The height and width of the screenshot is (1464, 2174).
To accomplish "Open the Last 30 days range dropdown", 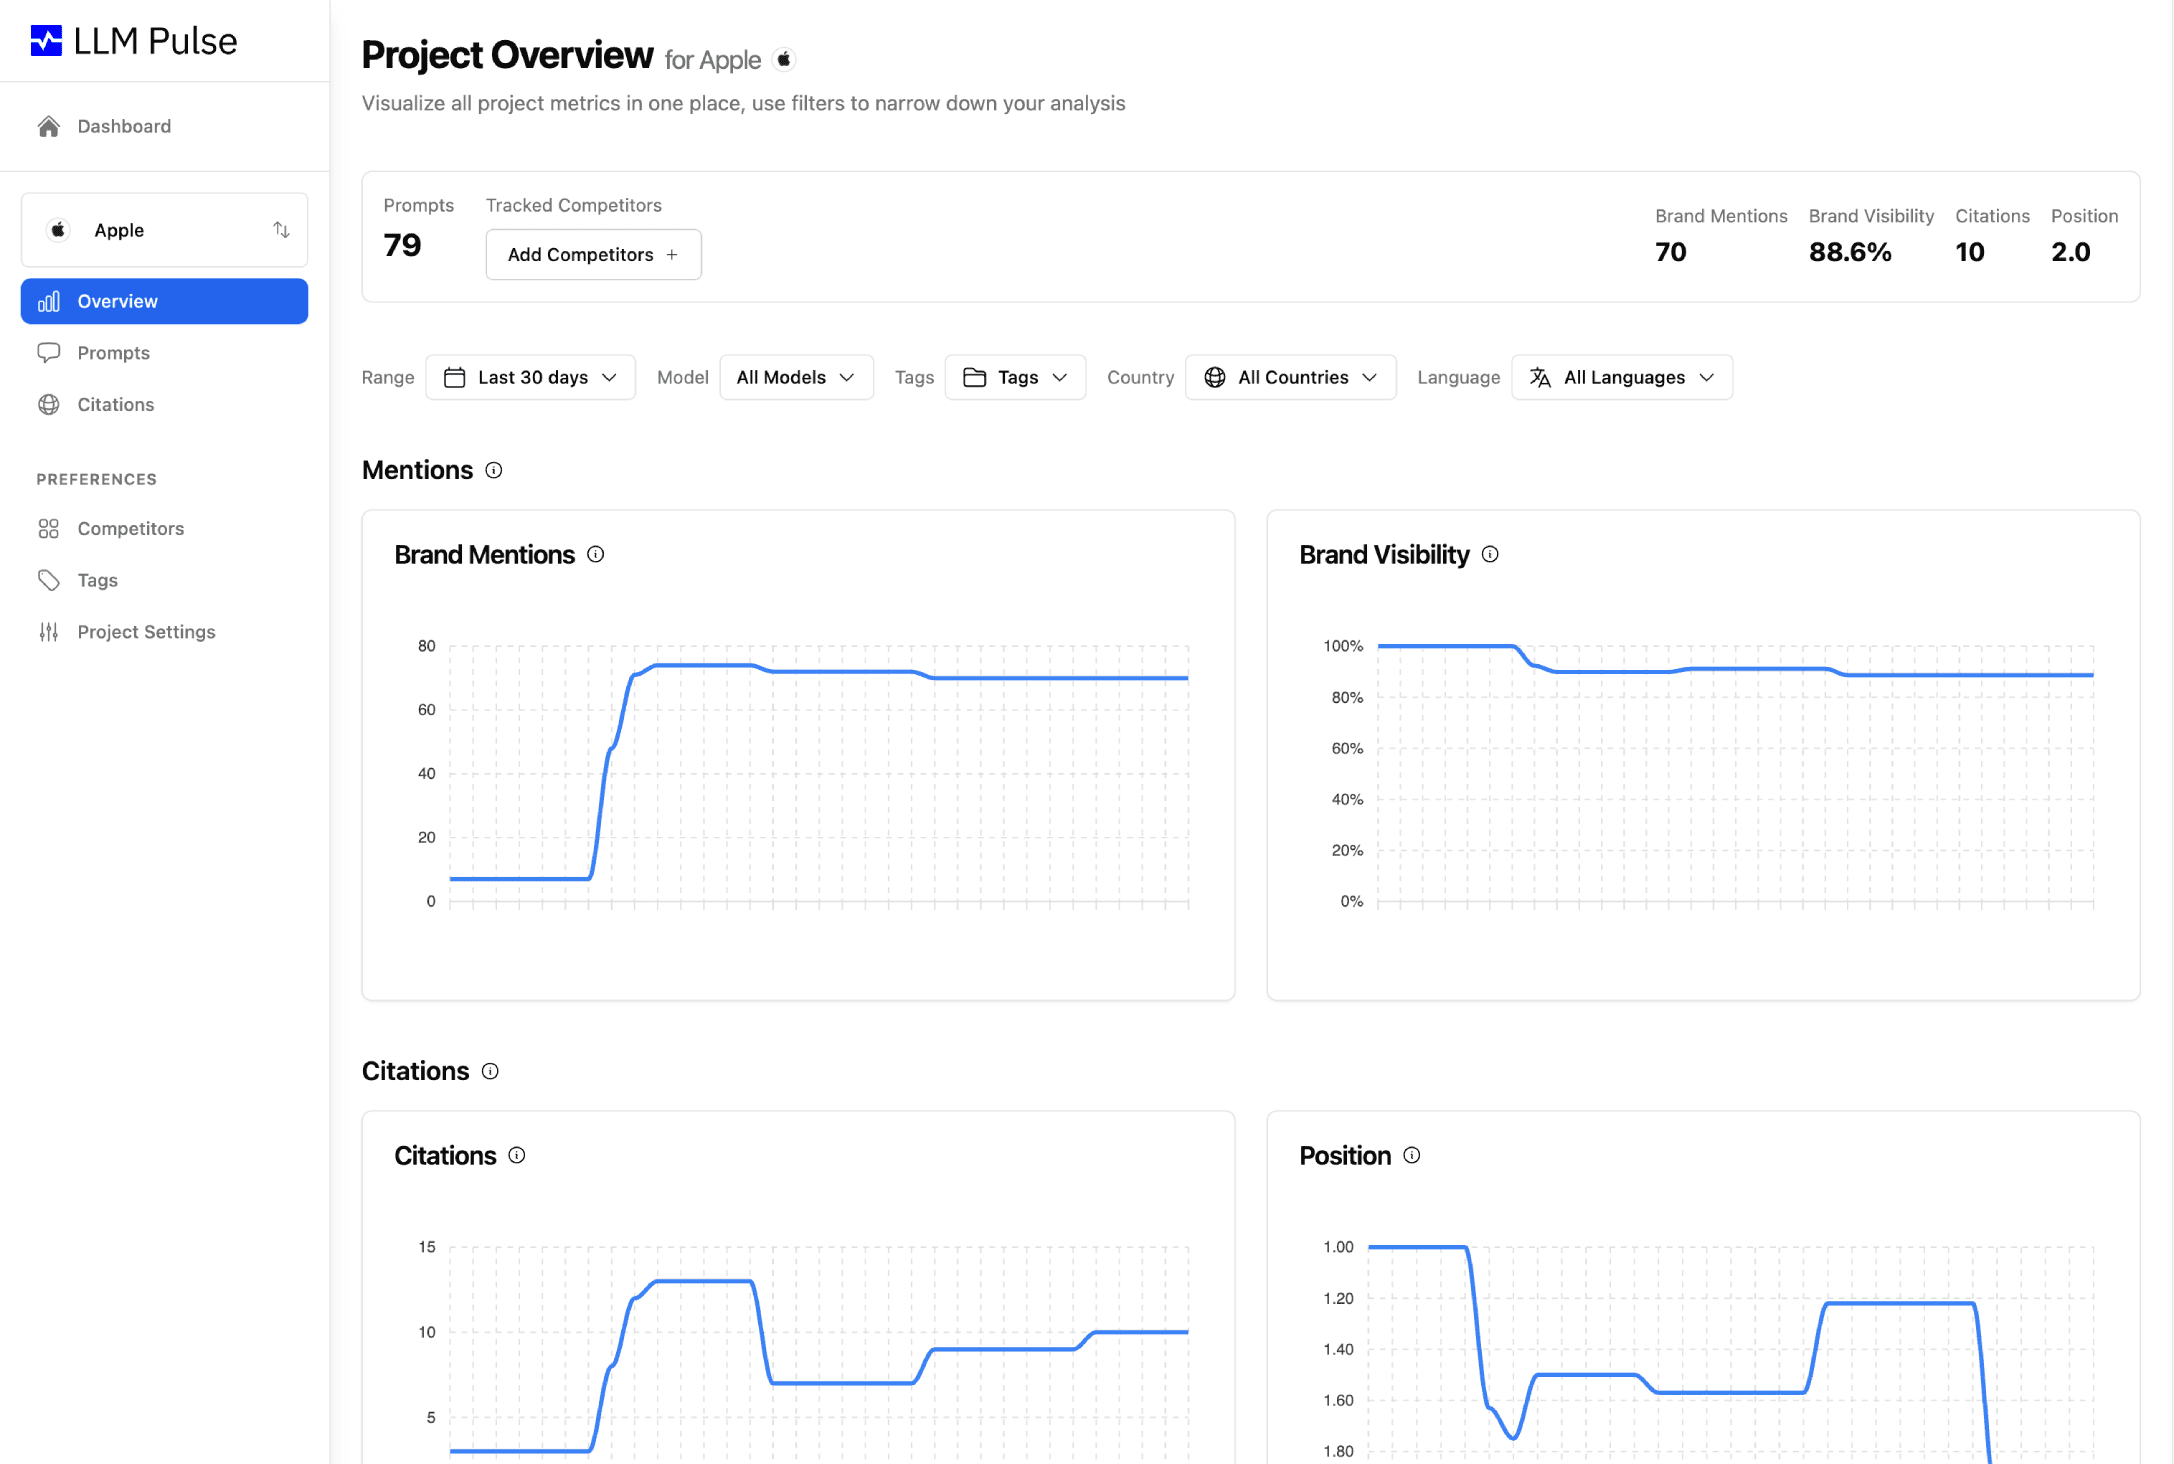I will tap(530, 377).
